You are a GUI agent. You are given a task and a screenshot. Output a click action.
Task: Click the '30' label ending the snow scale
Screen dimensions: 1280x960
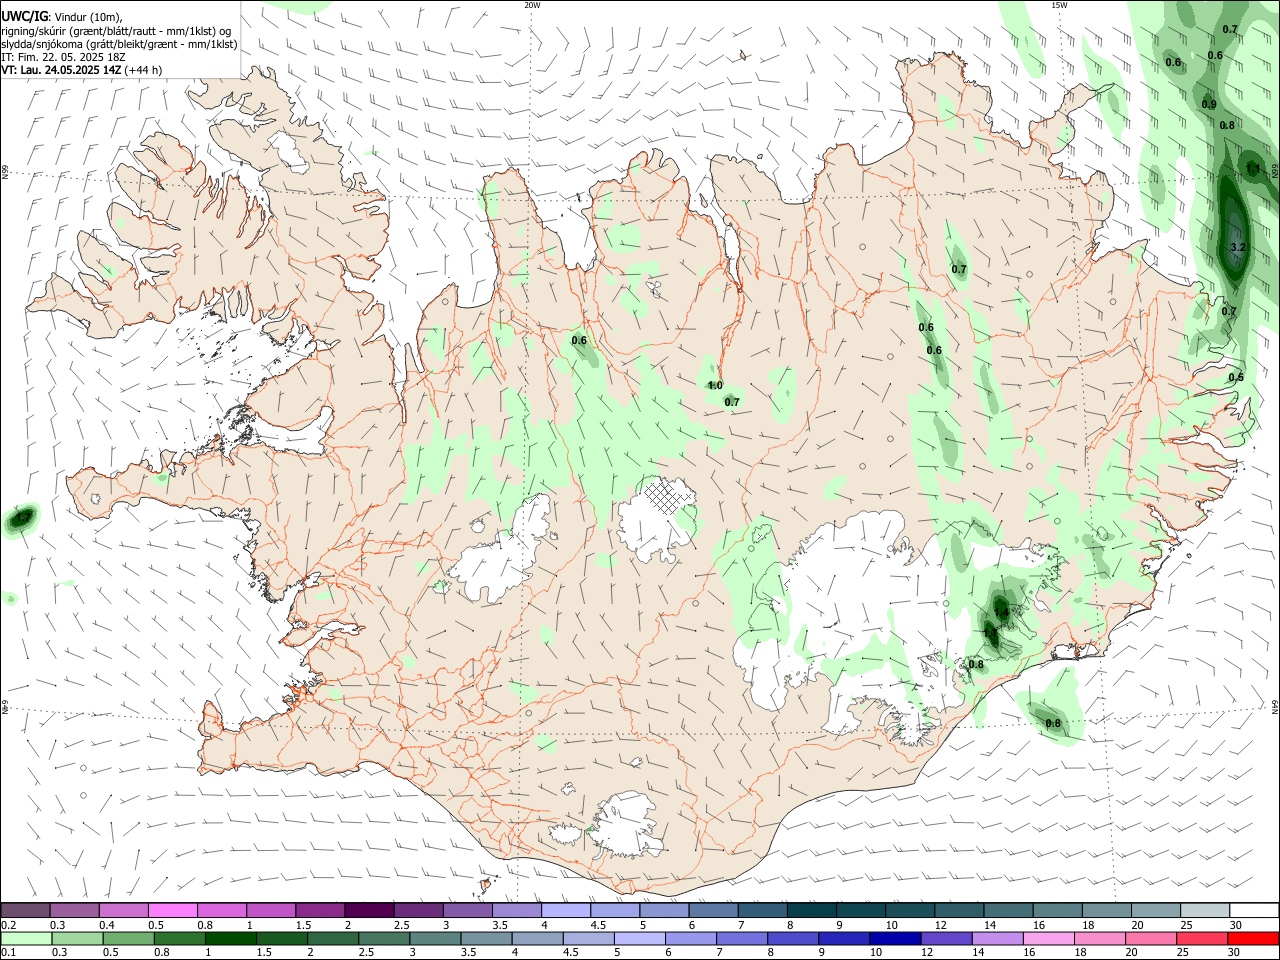(x=1235, y=925)
